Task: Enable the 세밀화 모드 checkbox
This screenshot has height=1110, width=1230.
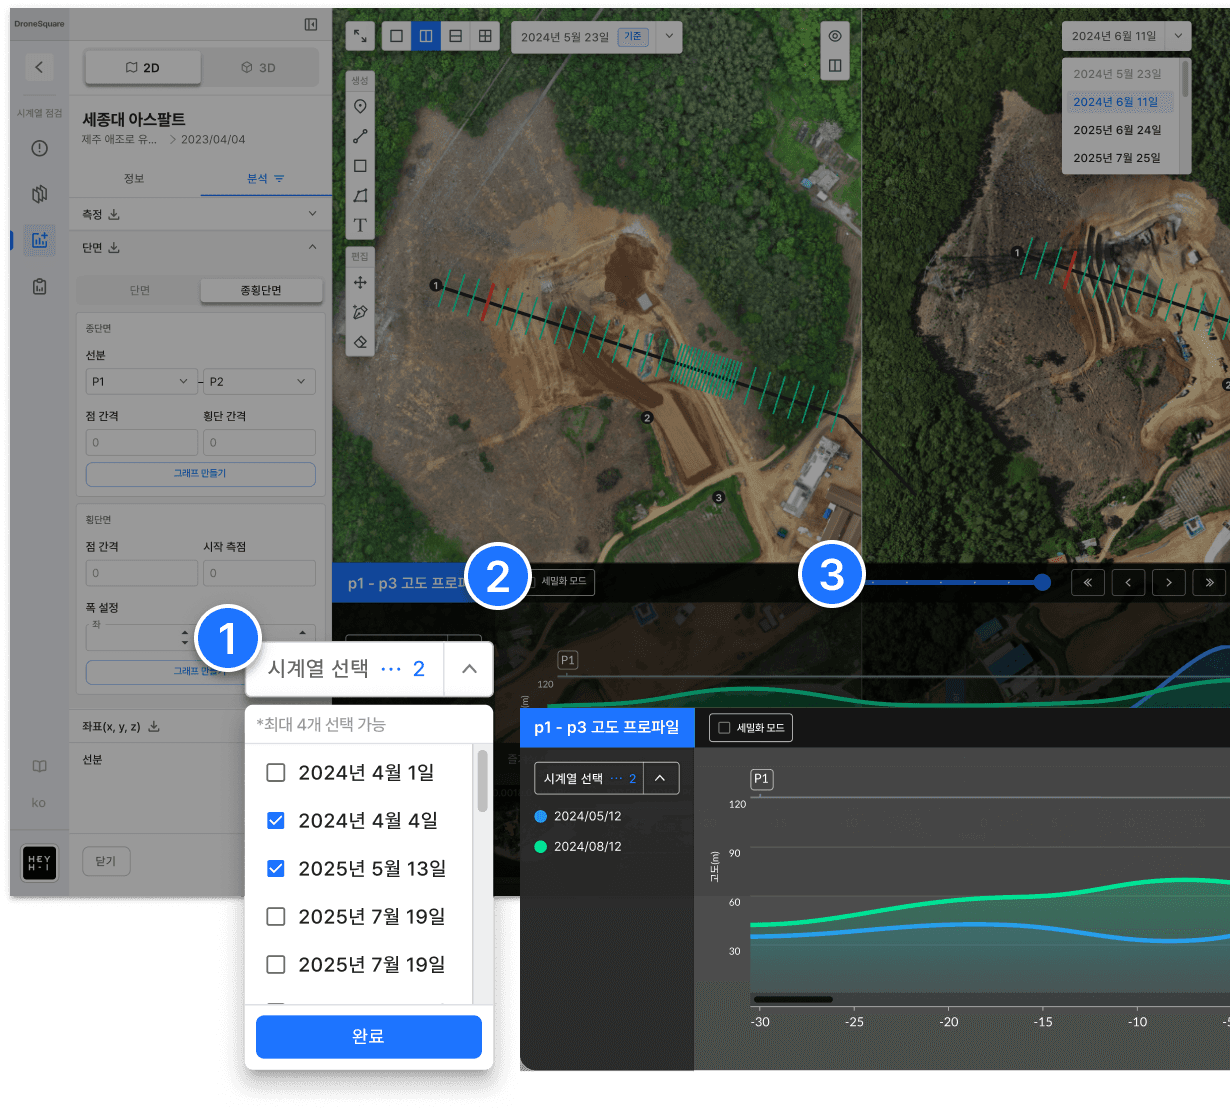Action: 725,728
